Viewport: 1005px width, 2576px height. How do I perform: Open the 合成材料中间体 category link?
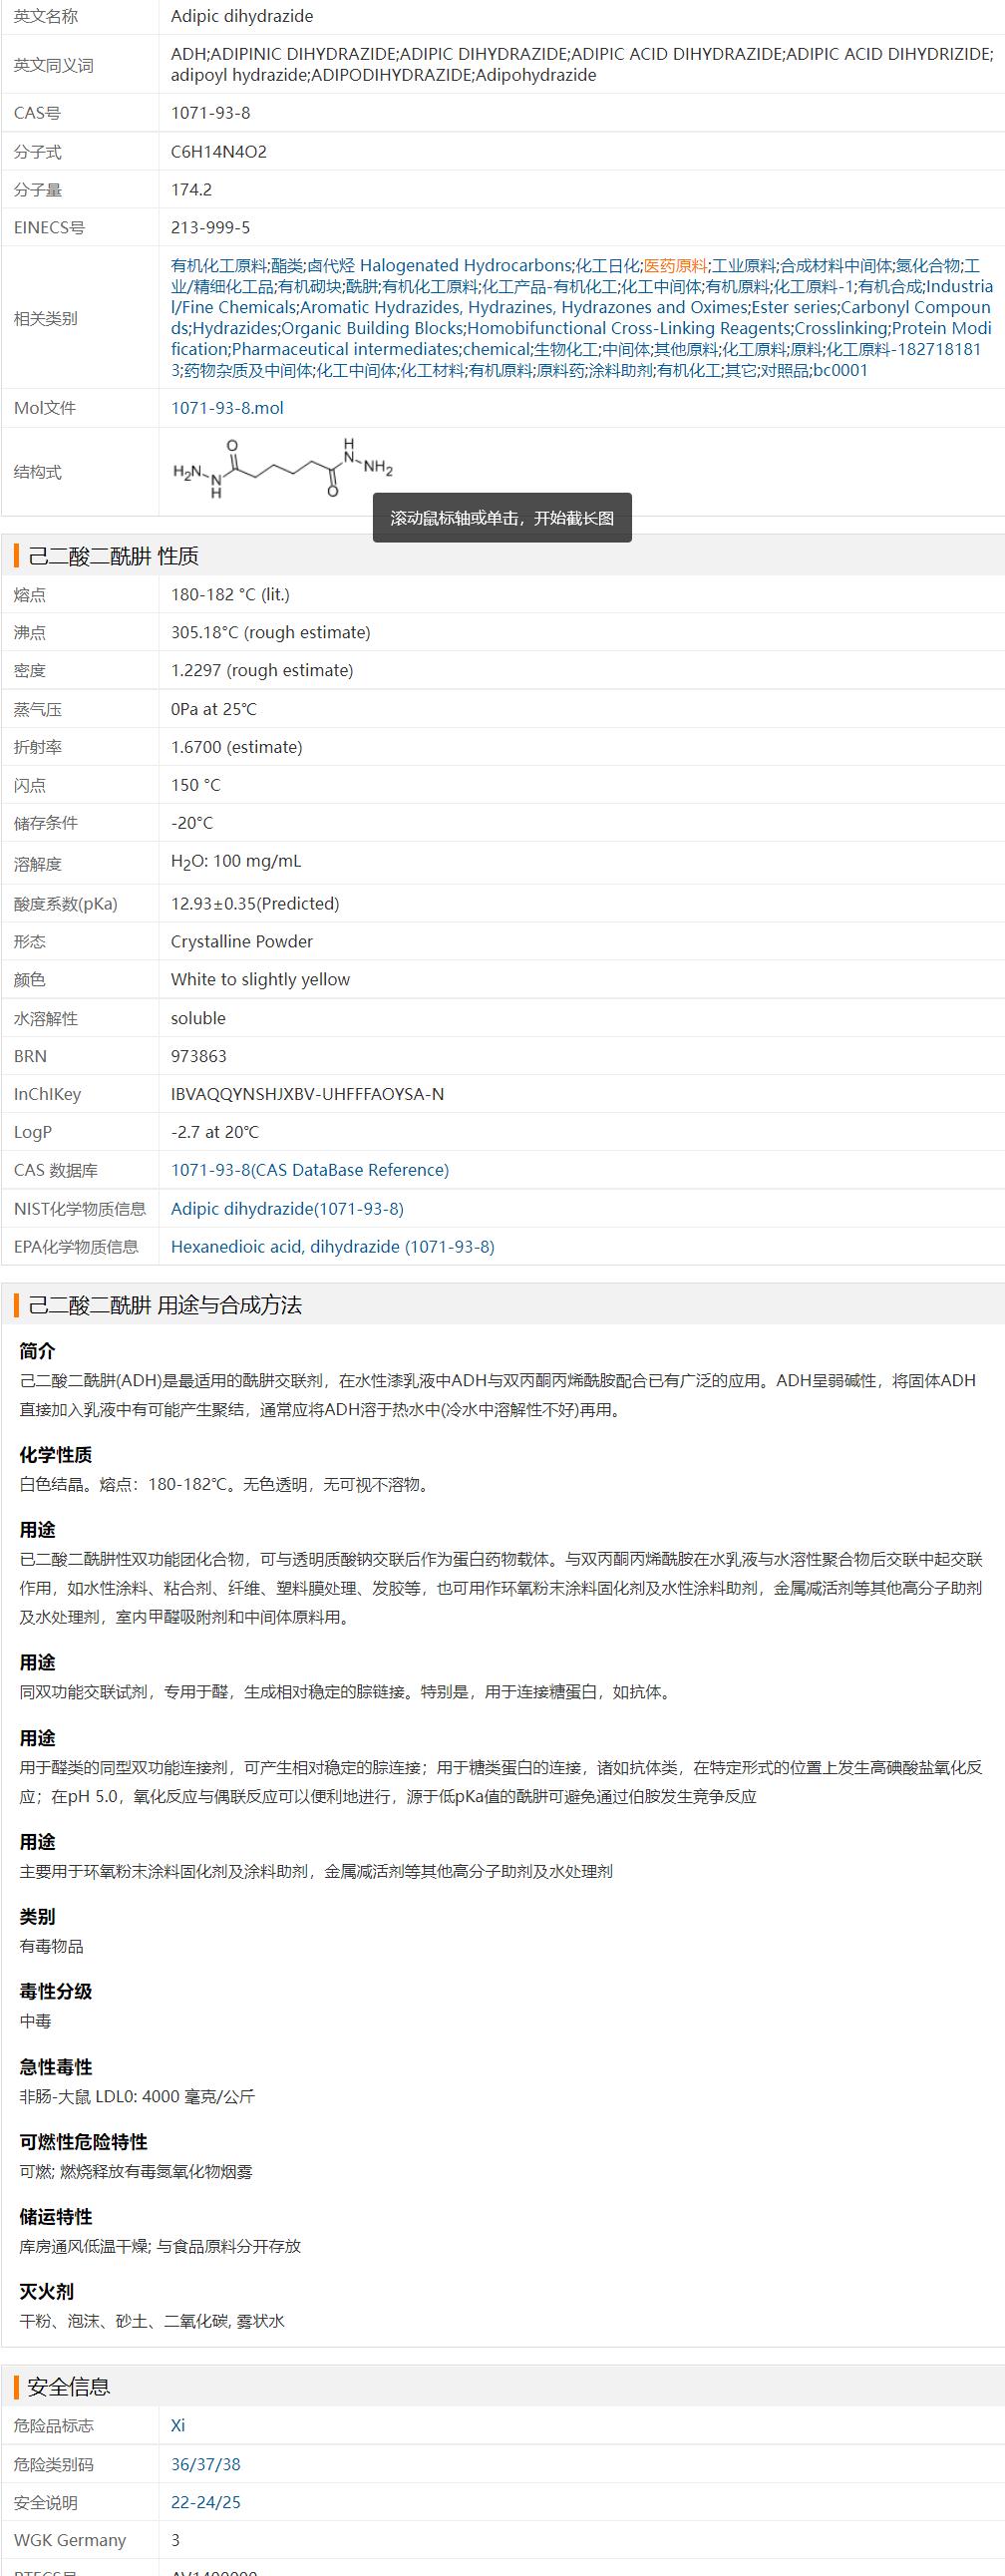pyautogui.click(x=835, y=266)
